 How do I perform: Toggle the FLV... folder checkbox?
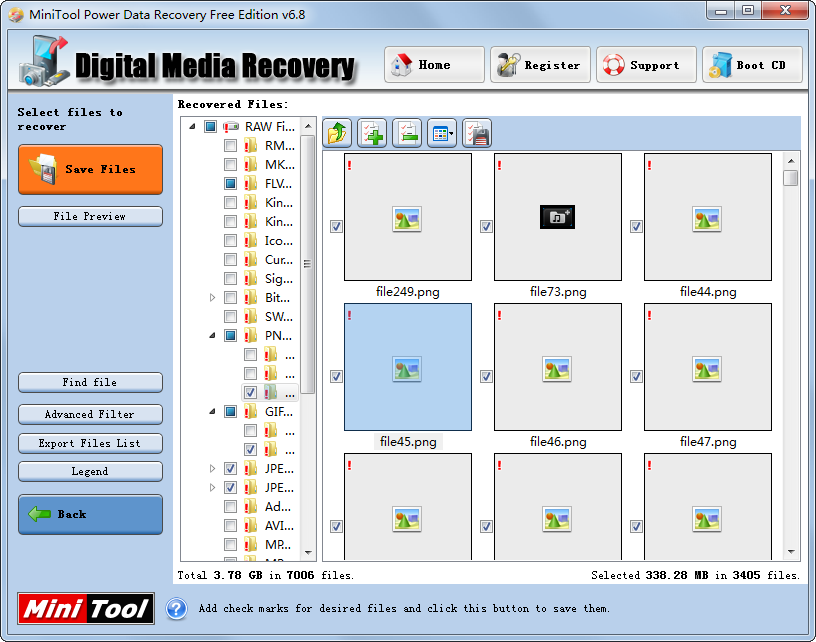[x=231, y=183]
